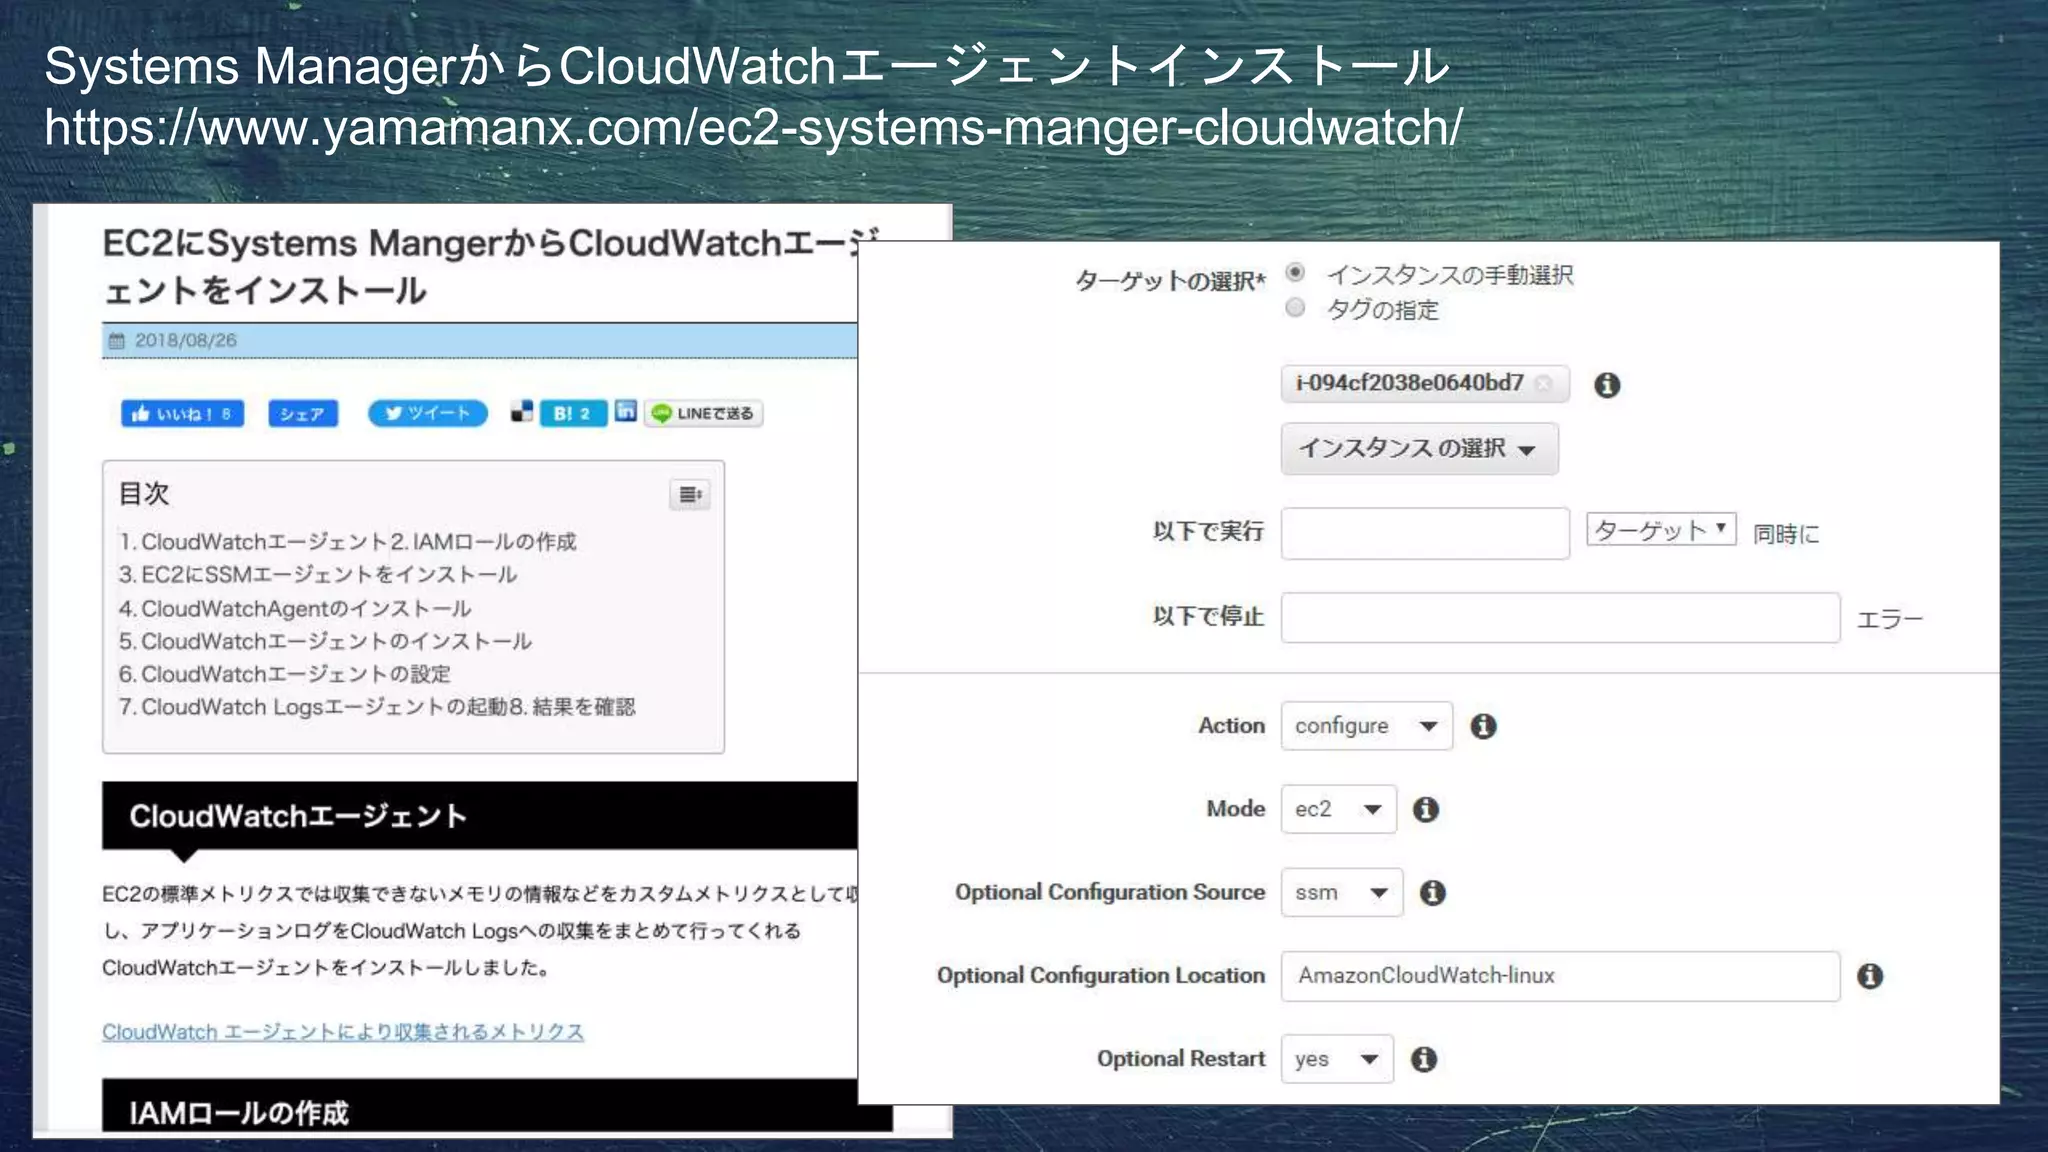Viewport: 2048px width, 1152px height.
Task: Click the Hatena B! bookmark button
Action: (x=573, y=413)
